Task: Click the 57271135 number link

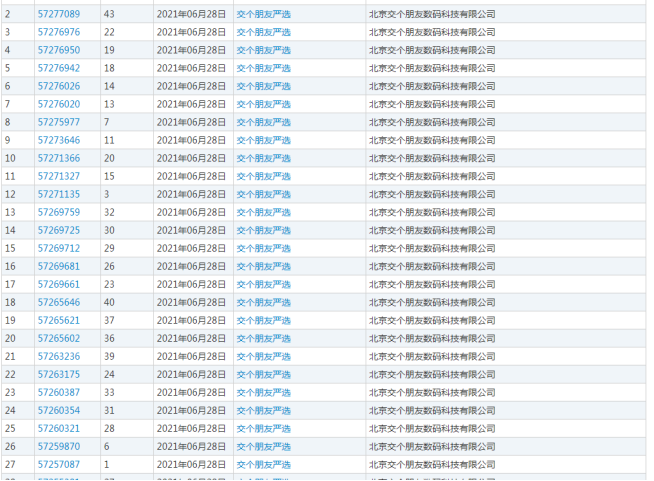Action: click(x=58, y=194)
